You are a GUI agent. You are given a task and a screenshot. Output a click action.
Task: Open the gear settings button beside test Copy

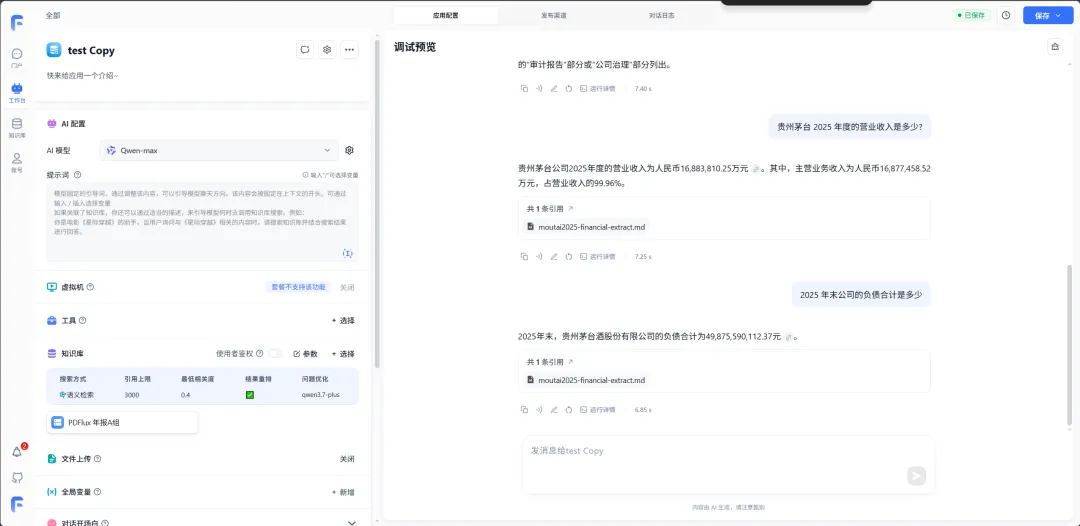[x=327, y=50]
